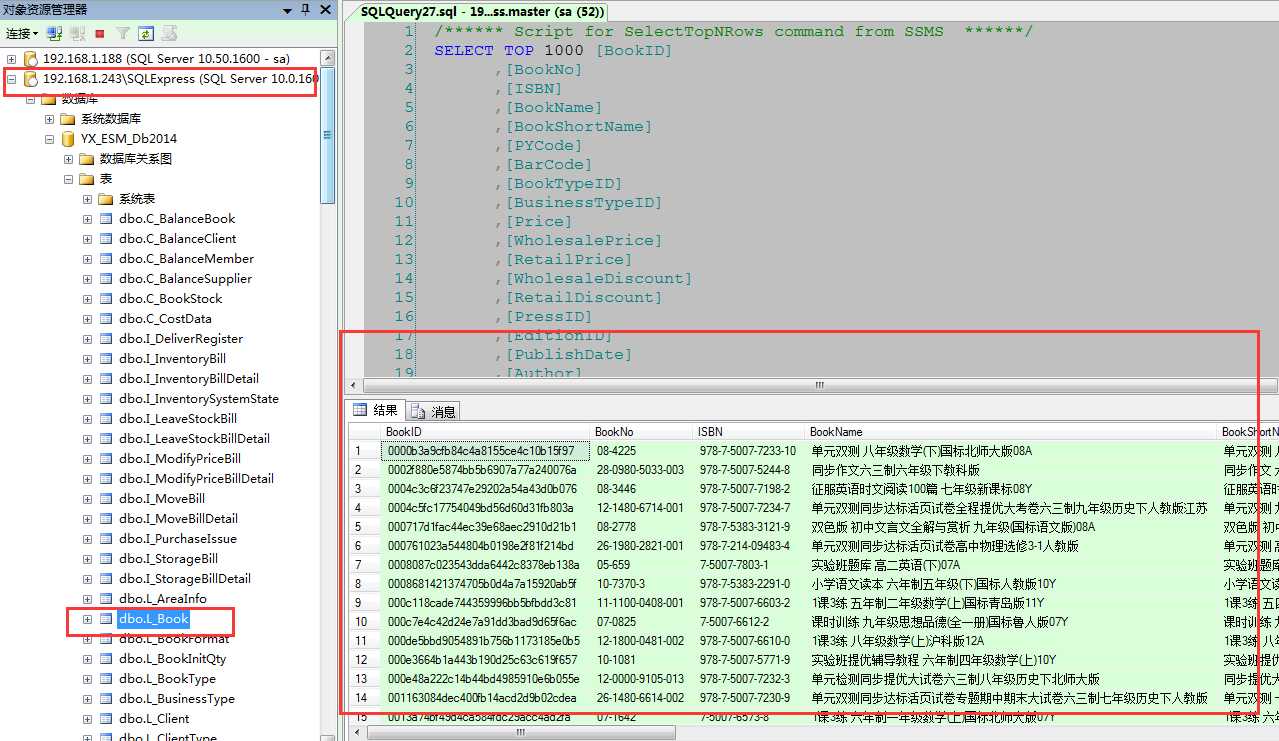The image size is (1279, 741).
Task: Click the BookID column header
Action: [486, 432]
